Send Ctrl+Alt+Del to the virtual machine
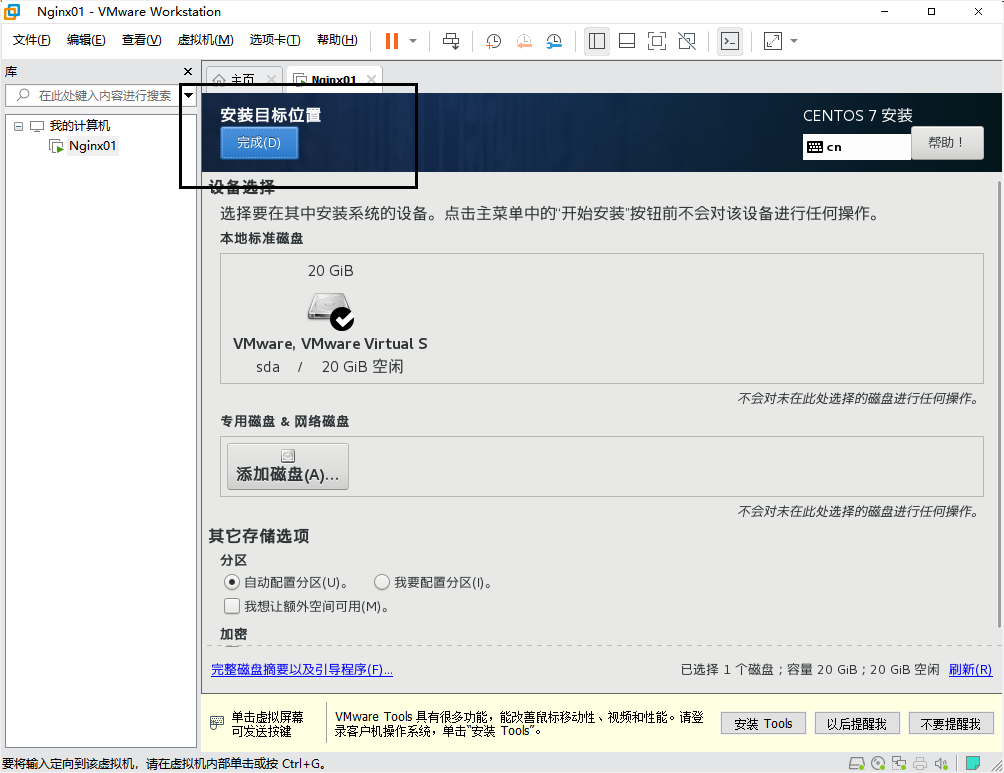The height and width of the screenshot is (773, 1004). 451,41
